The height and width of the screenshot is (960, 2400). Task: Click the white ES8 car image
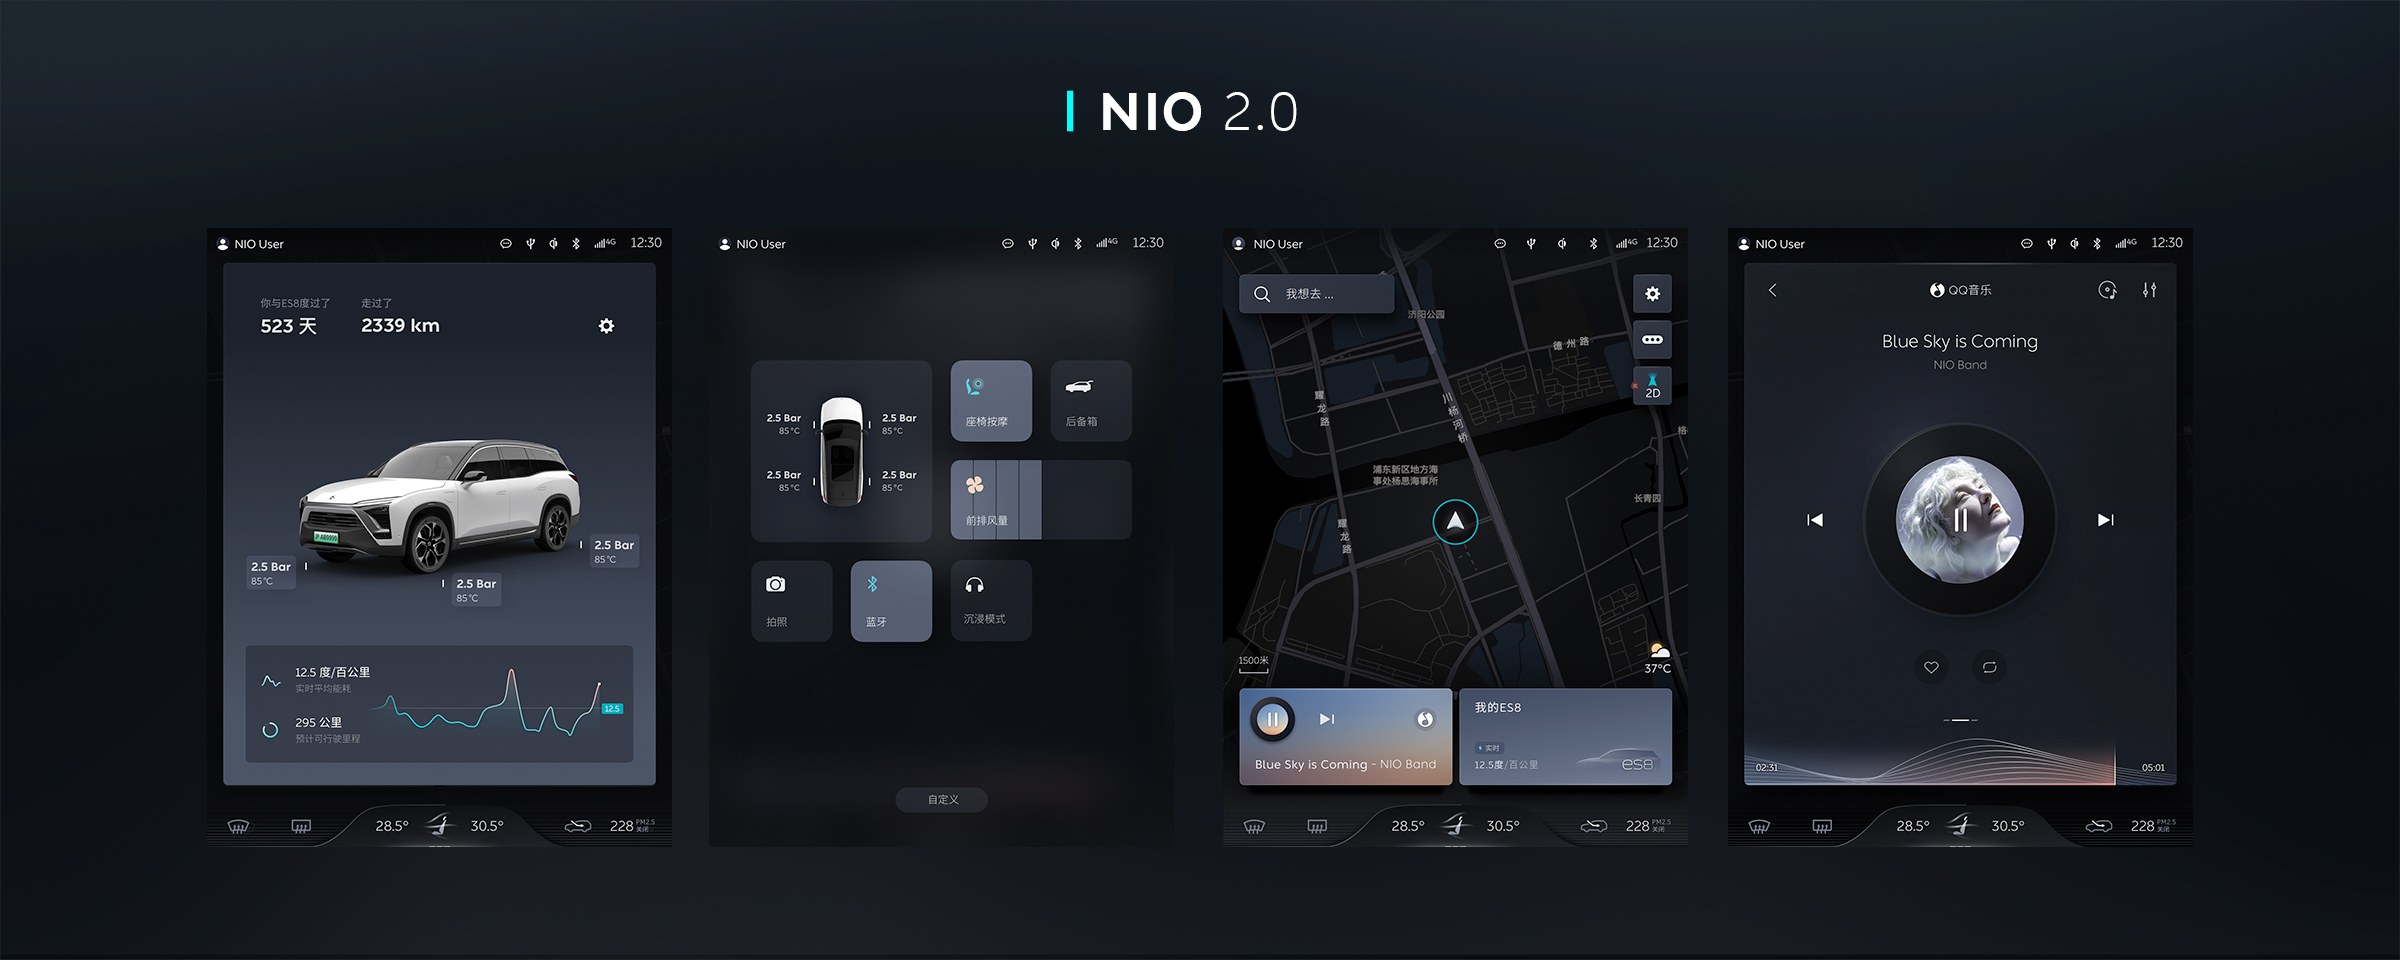point(439,505)
